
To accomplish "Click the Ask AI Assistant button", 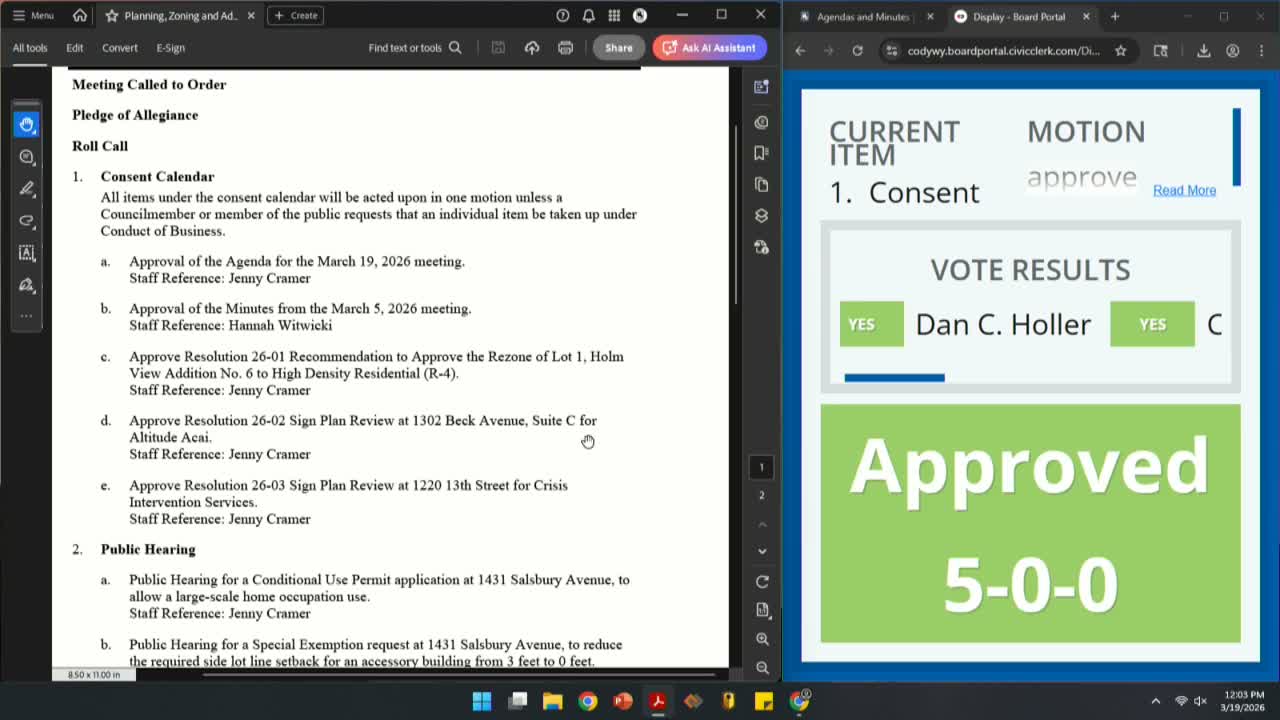I will [x=709, y=48].
